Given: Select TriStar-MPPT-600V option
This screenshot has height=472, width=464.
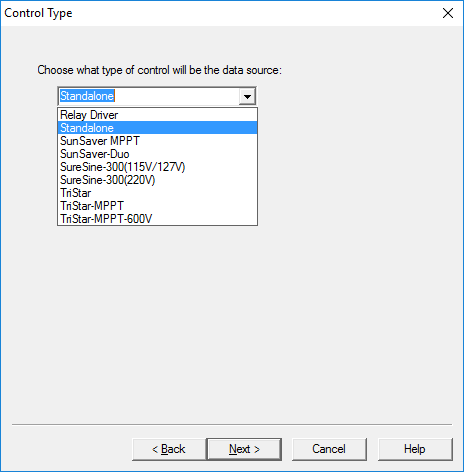Looking at the screenshot, I should click(157, 219).
